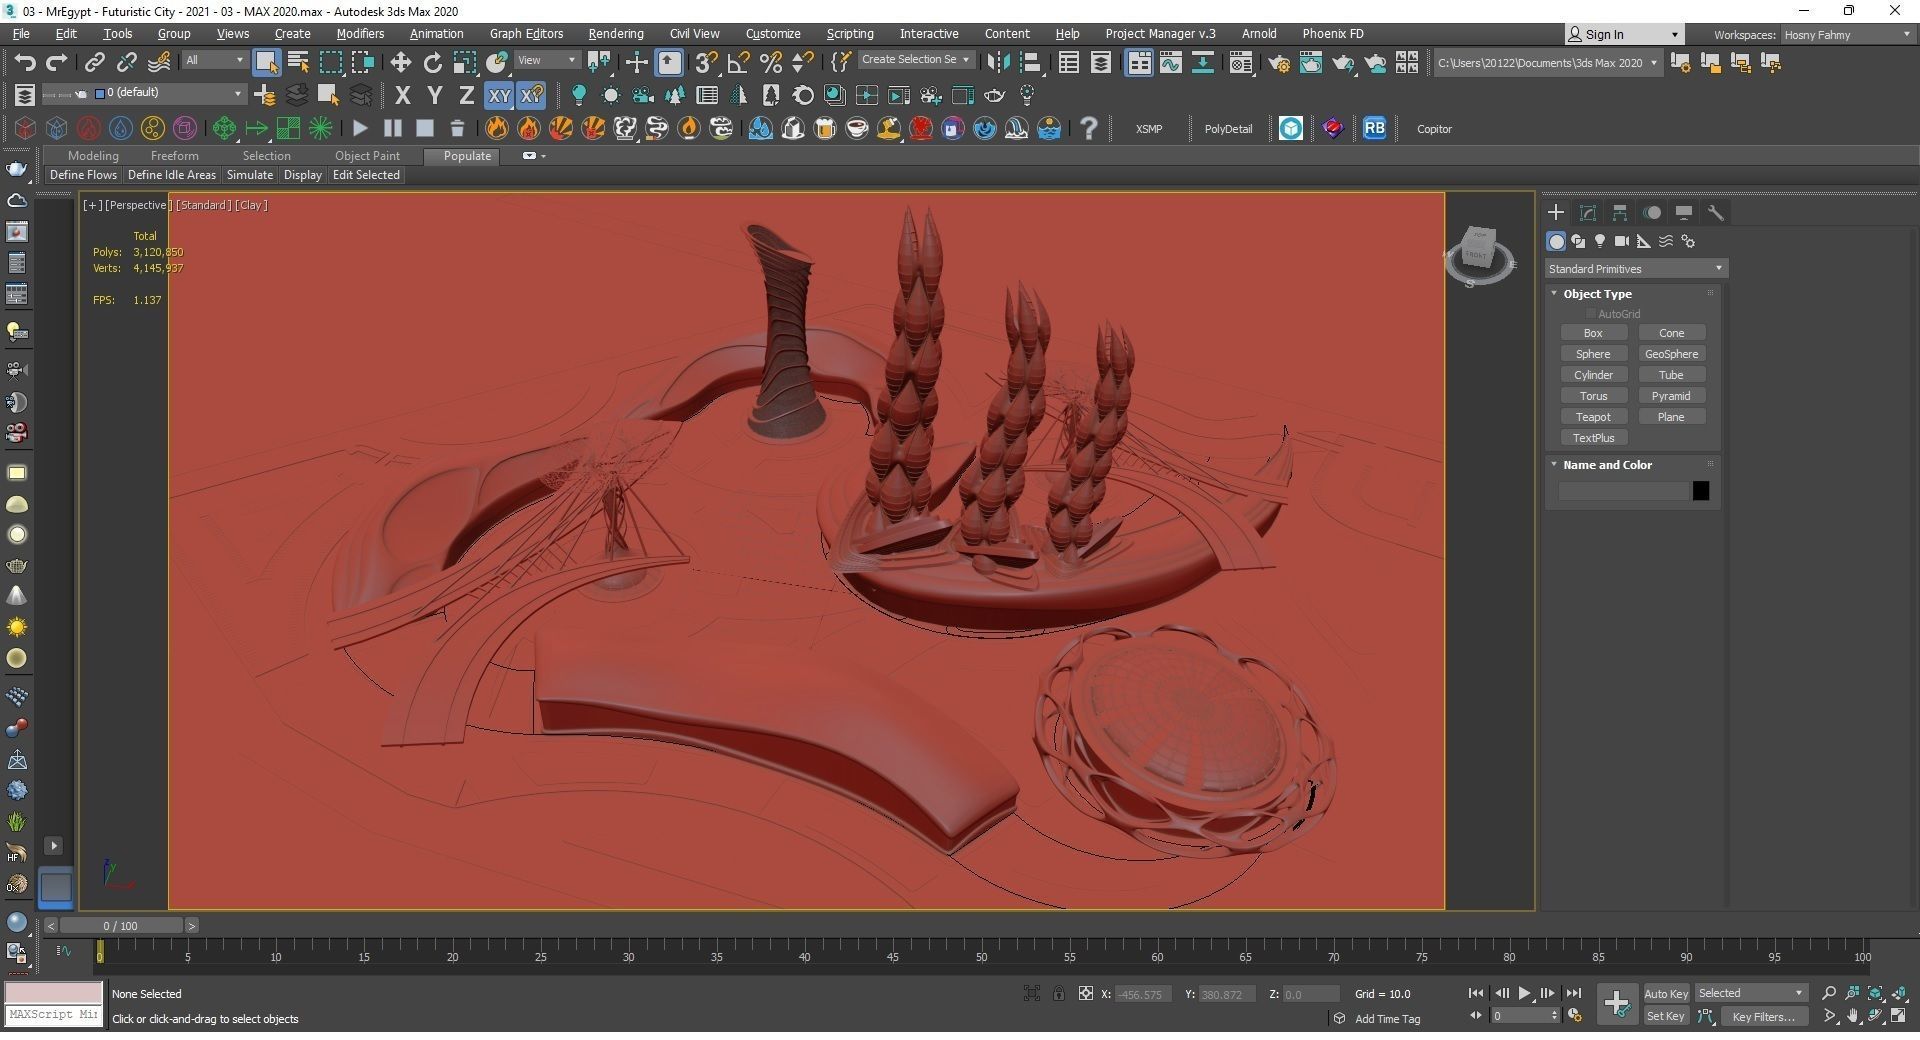This screenshot has height=1040, width=1920.
Task: Open the Phoenix FD menu
Action: point(1332,34)
